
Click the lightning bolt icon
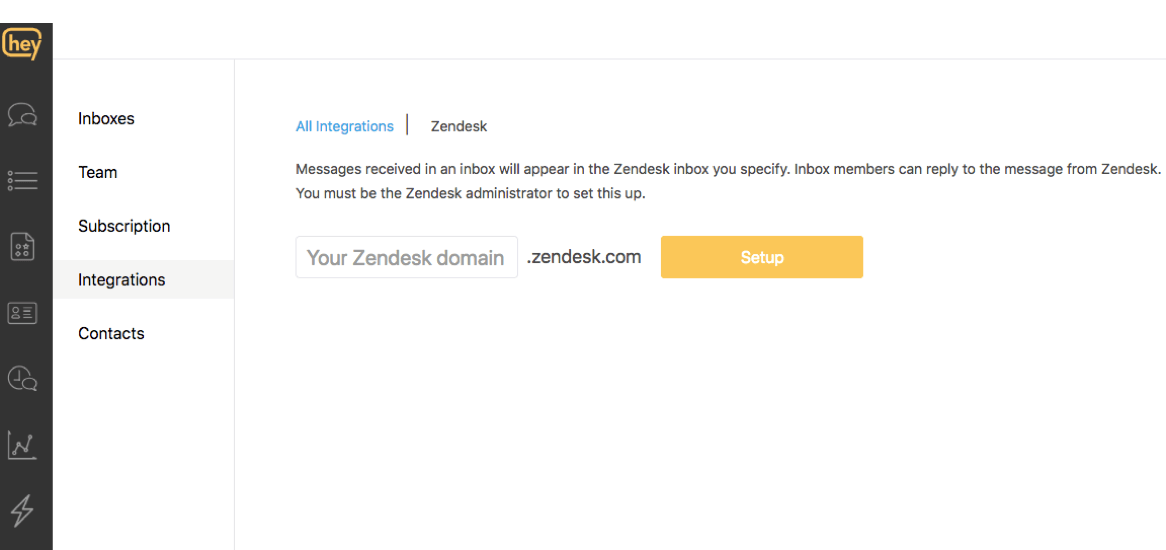pos(22,511)
